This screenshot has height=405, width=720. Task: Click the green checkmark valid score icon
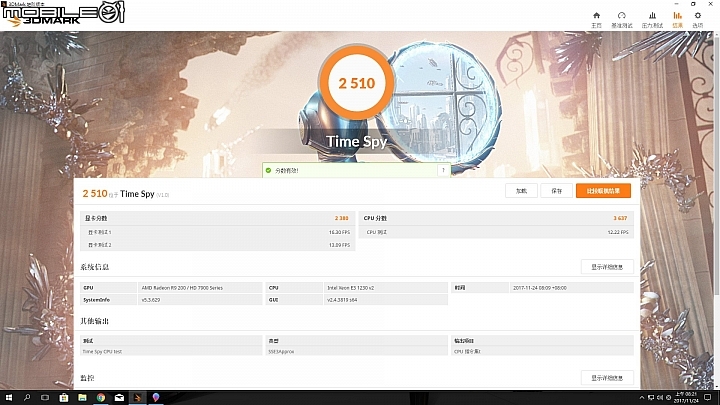click(x=269, y=170)
